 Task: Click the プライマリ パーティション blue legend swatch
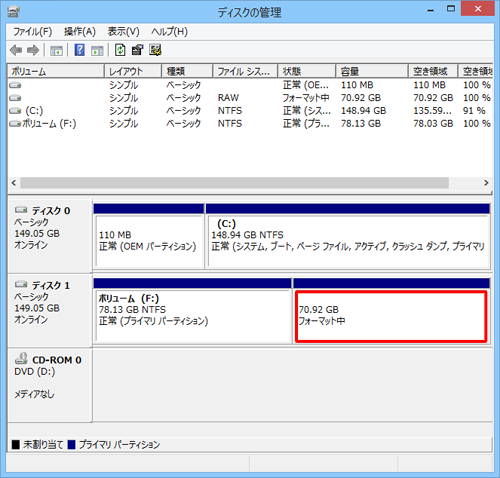click(x=71, y=445)
